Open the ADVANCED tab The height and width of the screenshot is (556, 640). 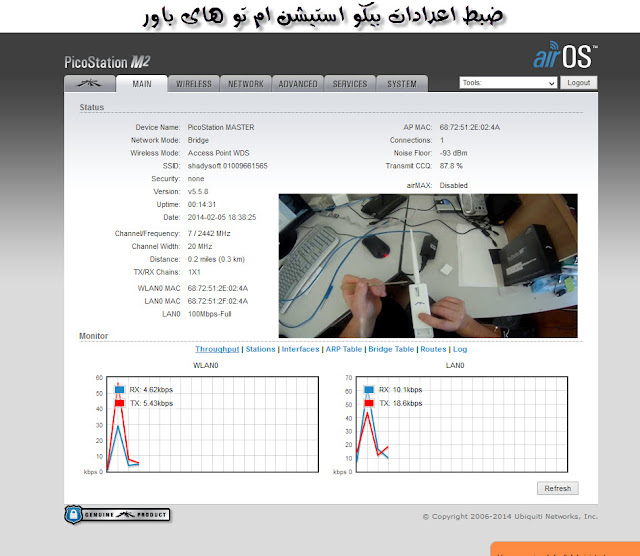[298, 84]
